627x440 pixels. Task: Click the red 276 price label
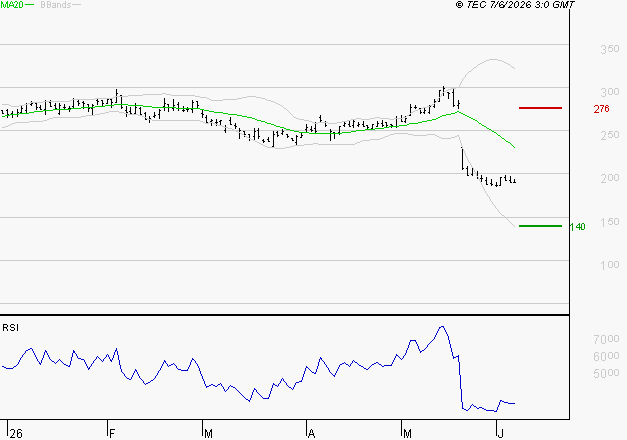click(601, 109)
